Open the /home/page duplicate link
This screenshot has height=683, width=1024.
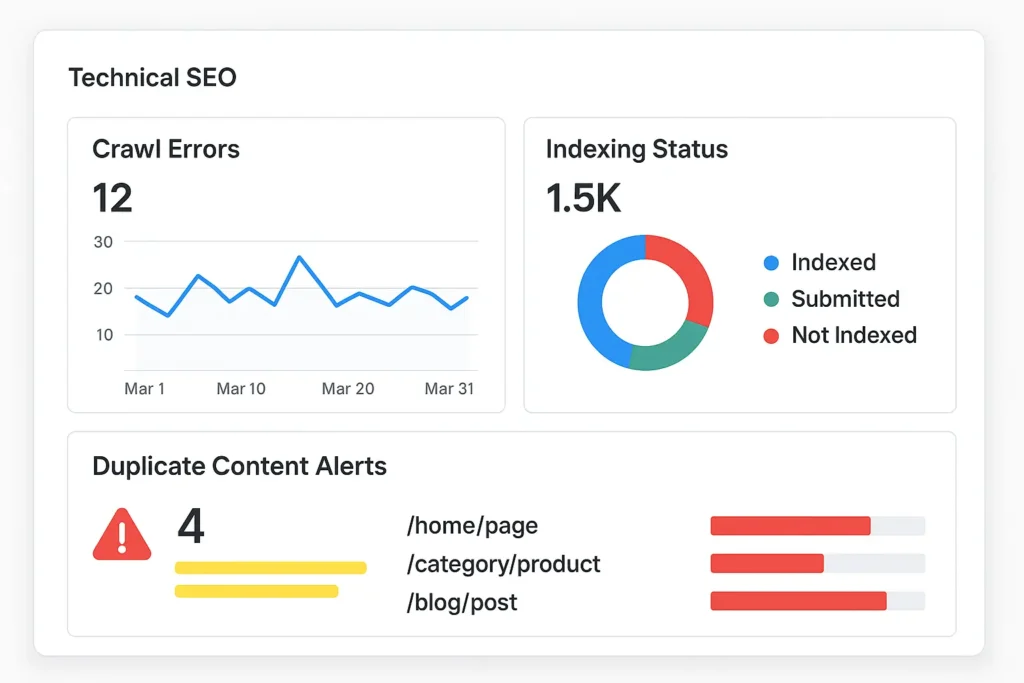[472, 526]
